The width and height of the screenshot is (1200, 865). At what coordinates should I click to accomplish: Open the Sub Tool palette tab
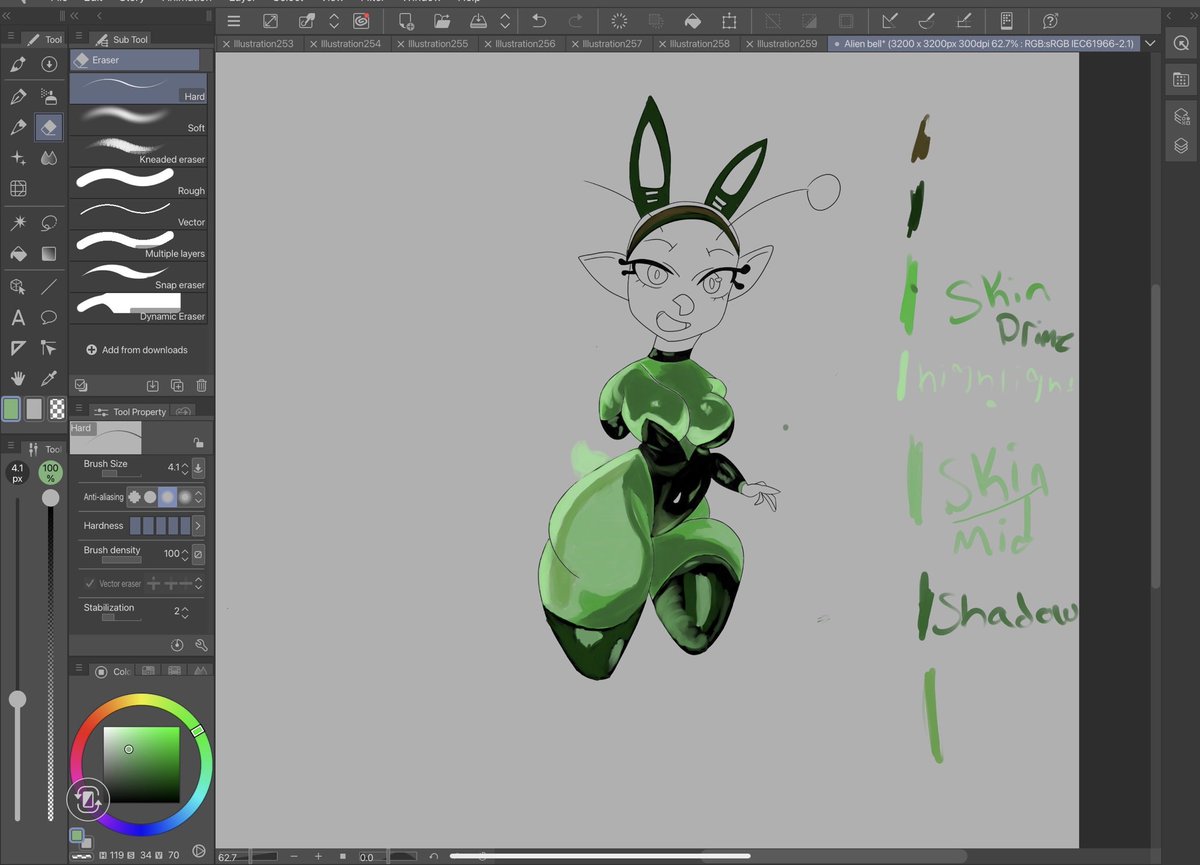coord(122,39)
